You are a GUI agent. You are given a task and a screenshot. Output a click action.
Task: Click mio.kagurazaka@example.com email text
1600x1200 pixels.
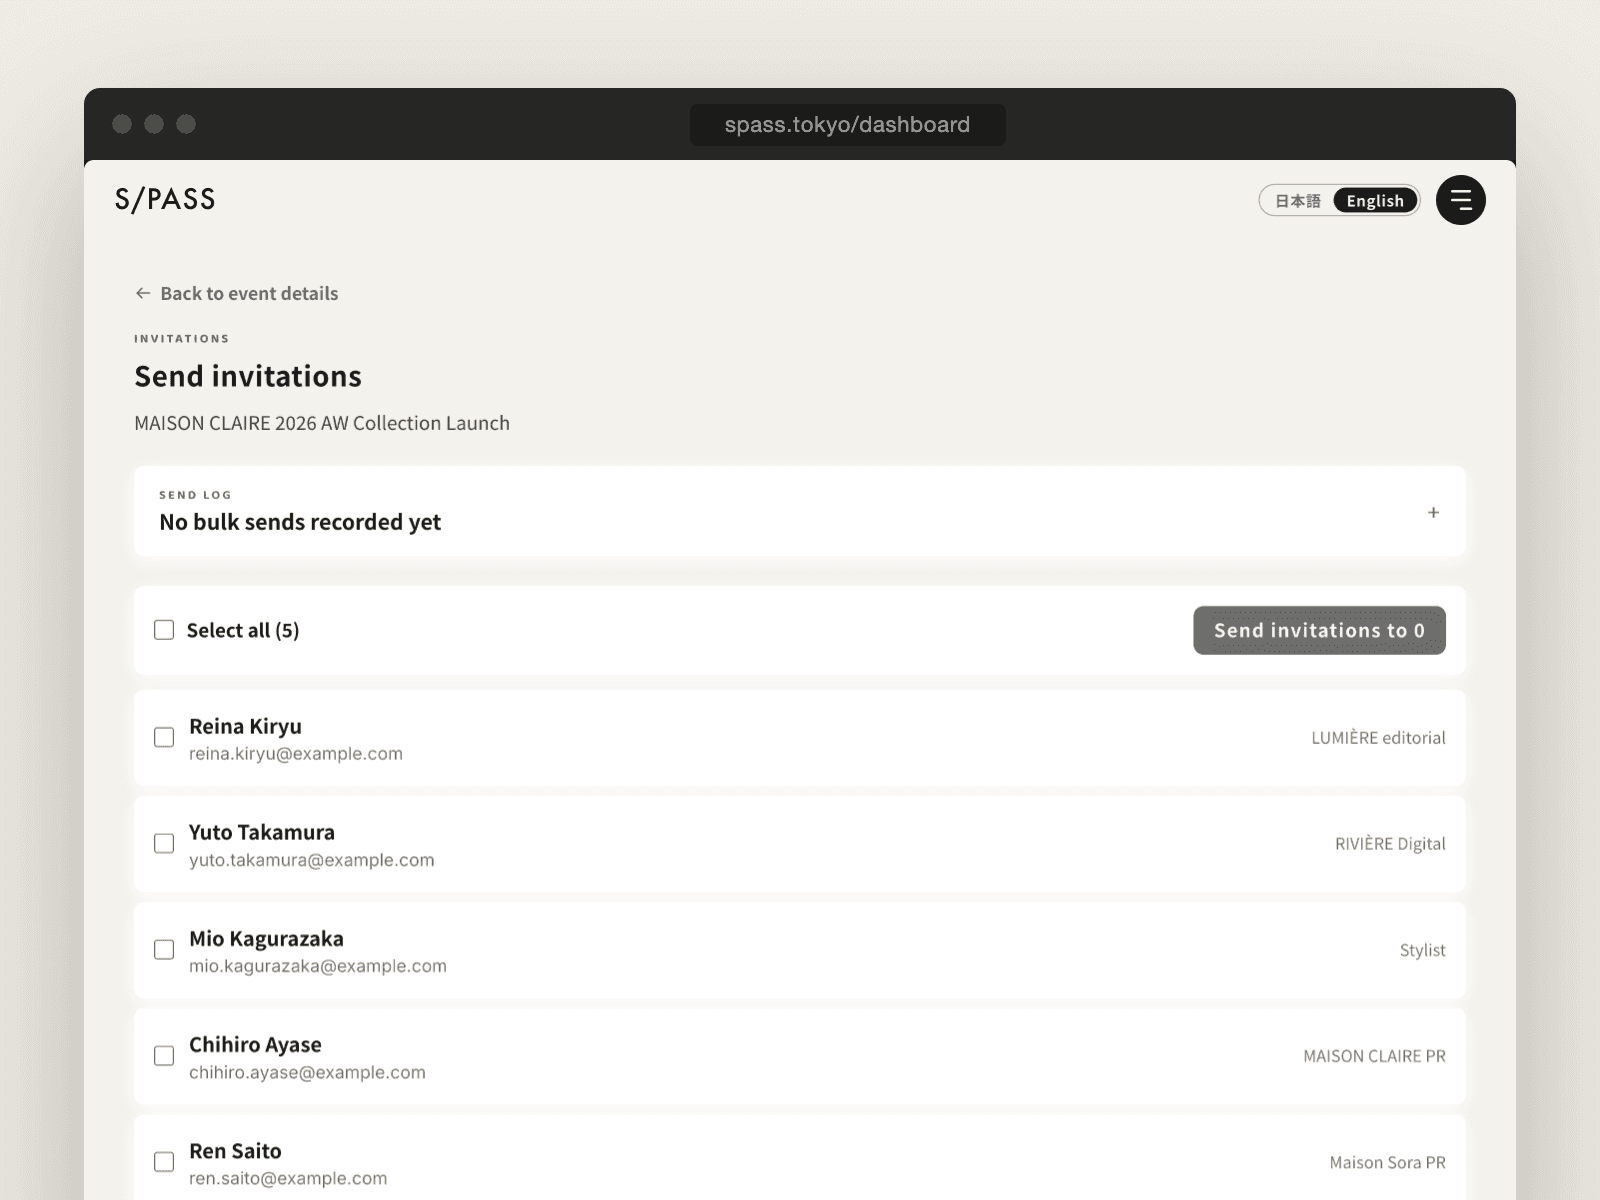318,966
